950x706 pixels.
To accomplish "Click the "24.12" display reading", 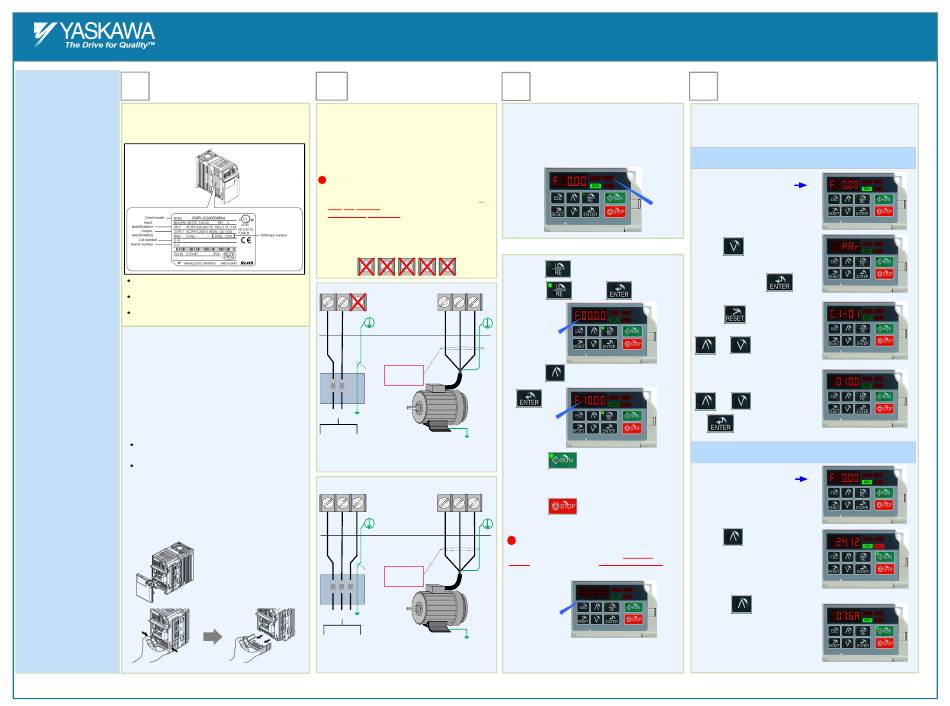I will click(847, 542).
